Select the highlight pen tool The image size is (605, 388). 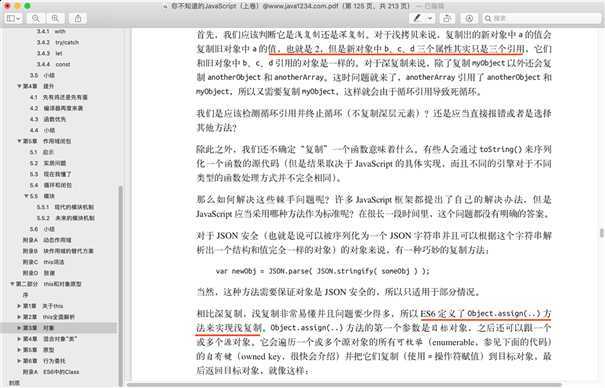[417, 19]
